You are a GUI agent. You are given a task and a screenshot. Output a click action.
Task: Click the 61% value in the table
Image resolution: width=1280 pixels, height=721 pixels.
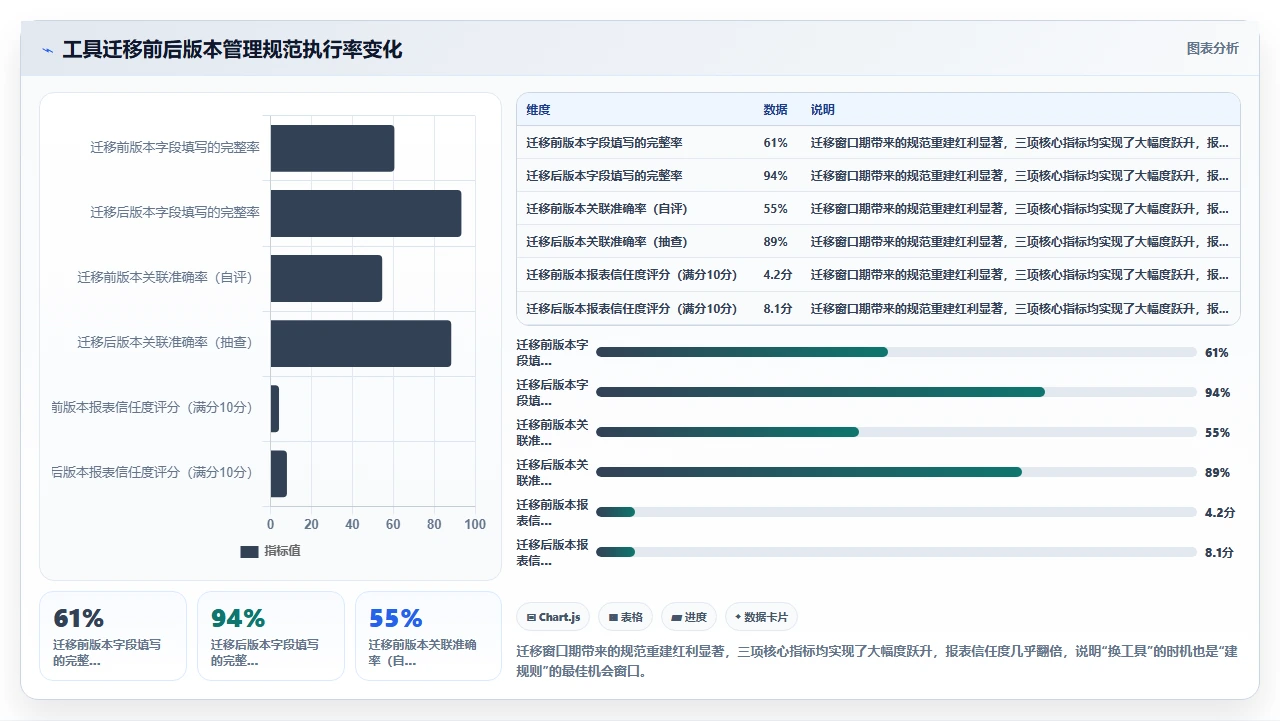pos(775,143)
